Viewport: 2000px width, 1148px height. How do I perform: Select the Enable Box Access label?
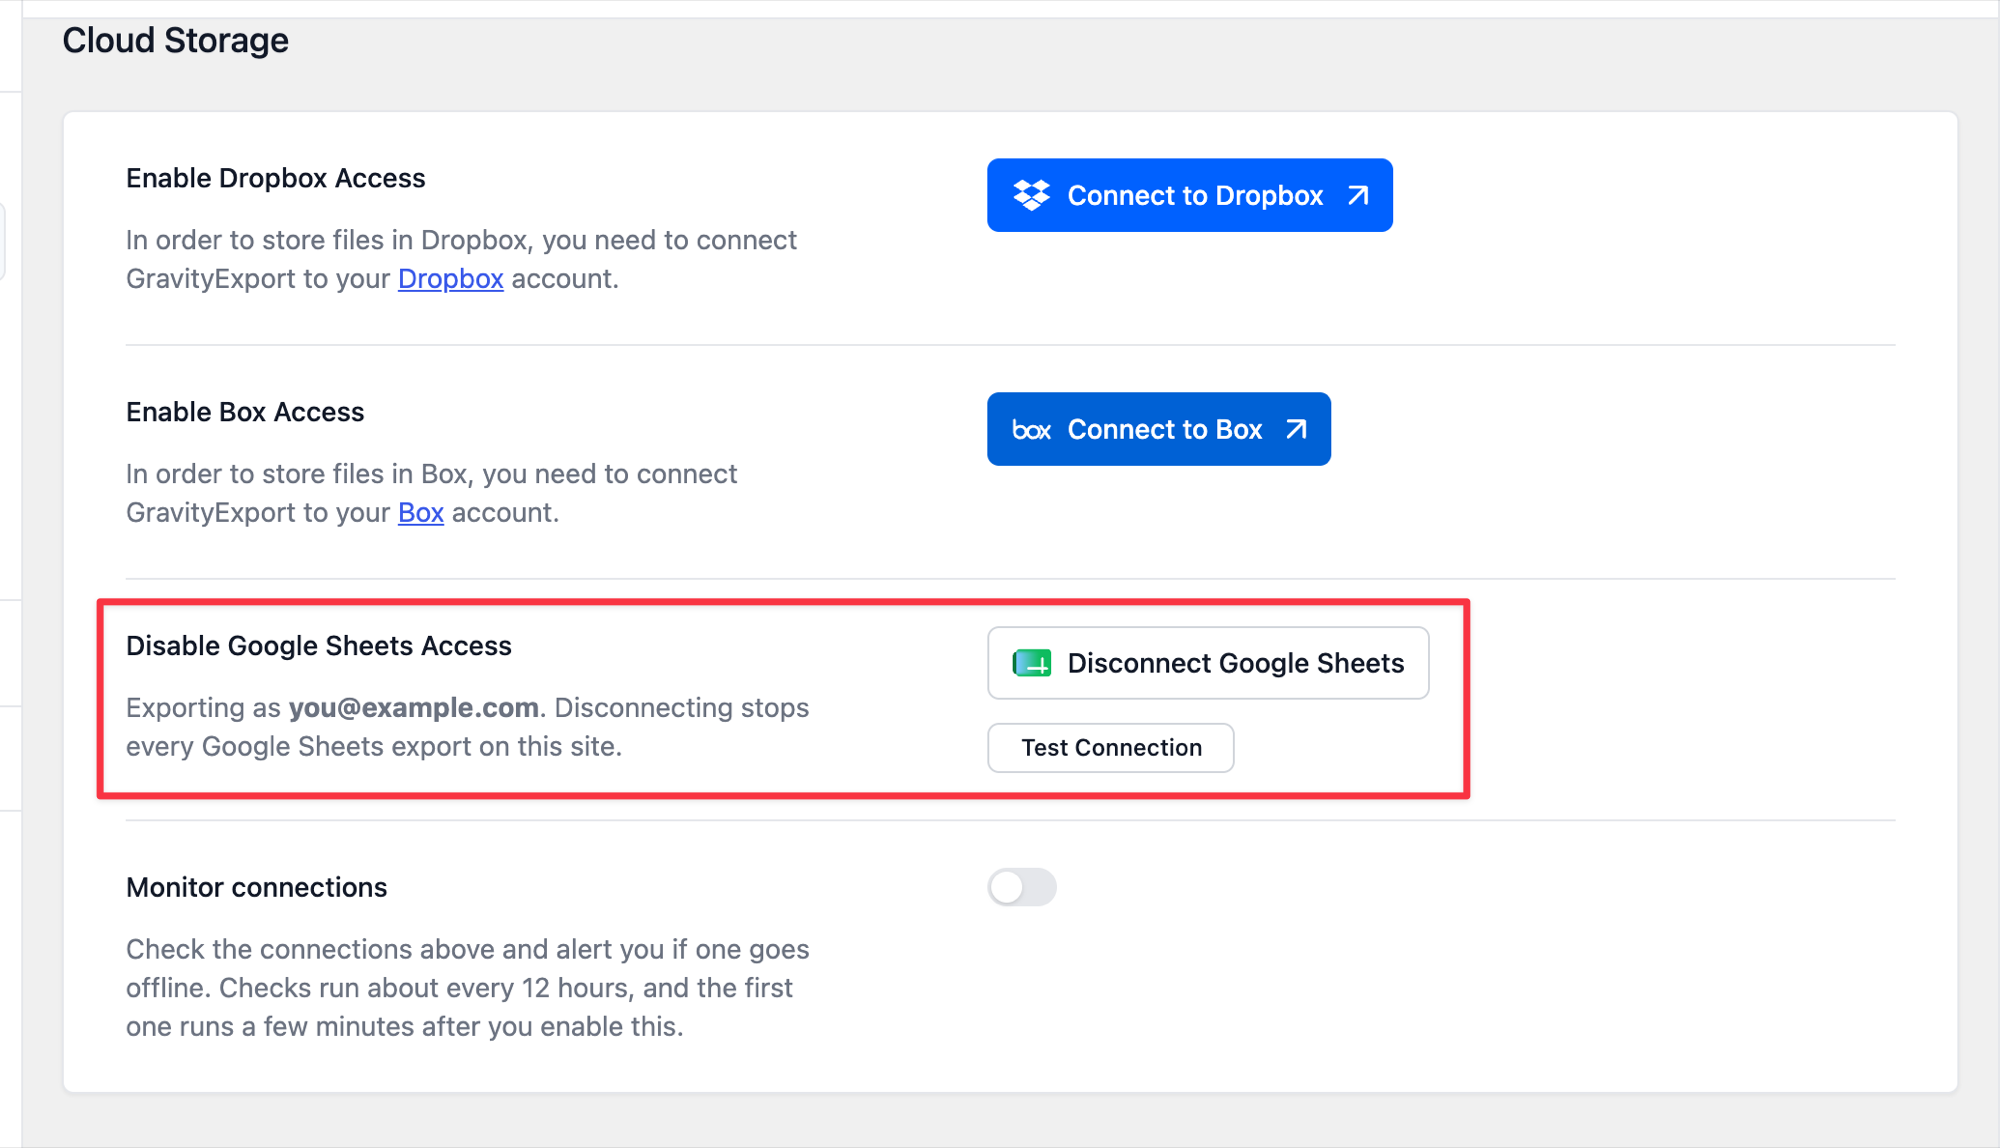click(245, 412)
